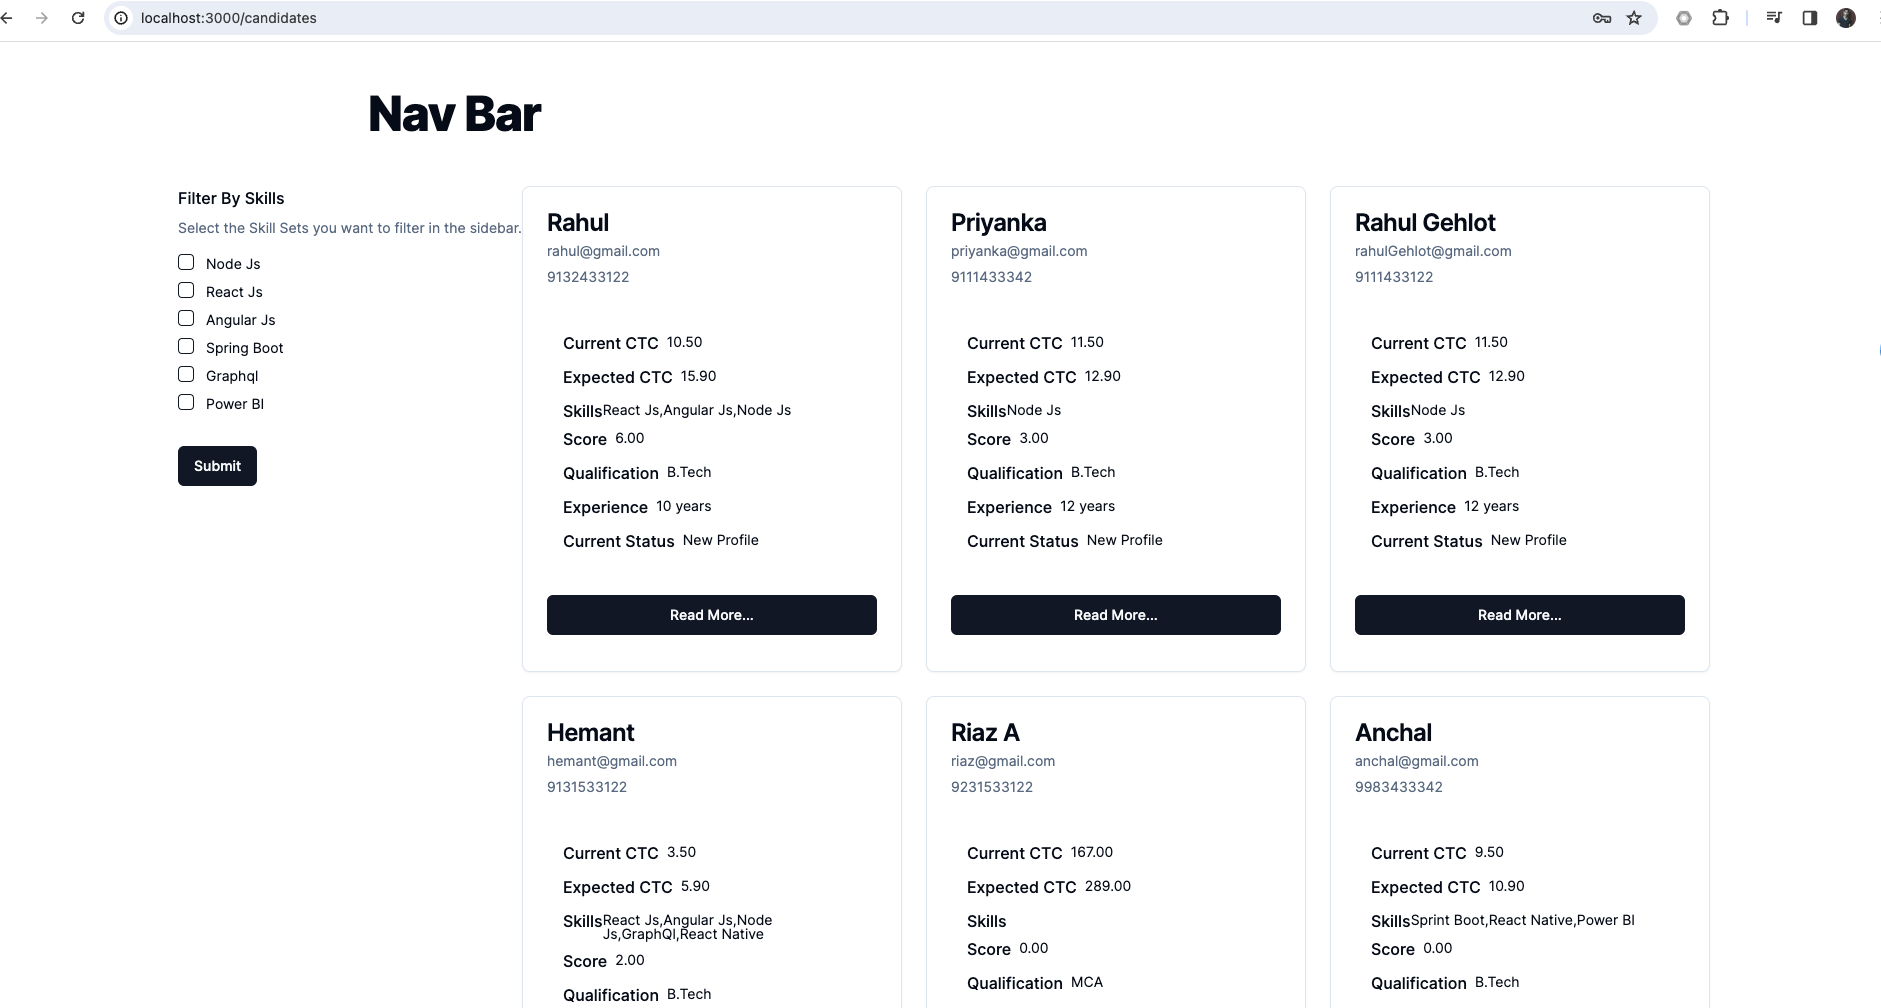Click Priyanka's Current Status New Profile
This screenshot has width=1881, height=1008.
(1124, 540)
